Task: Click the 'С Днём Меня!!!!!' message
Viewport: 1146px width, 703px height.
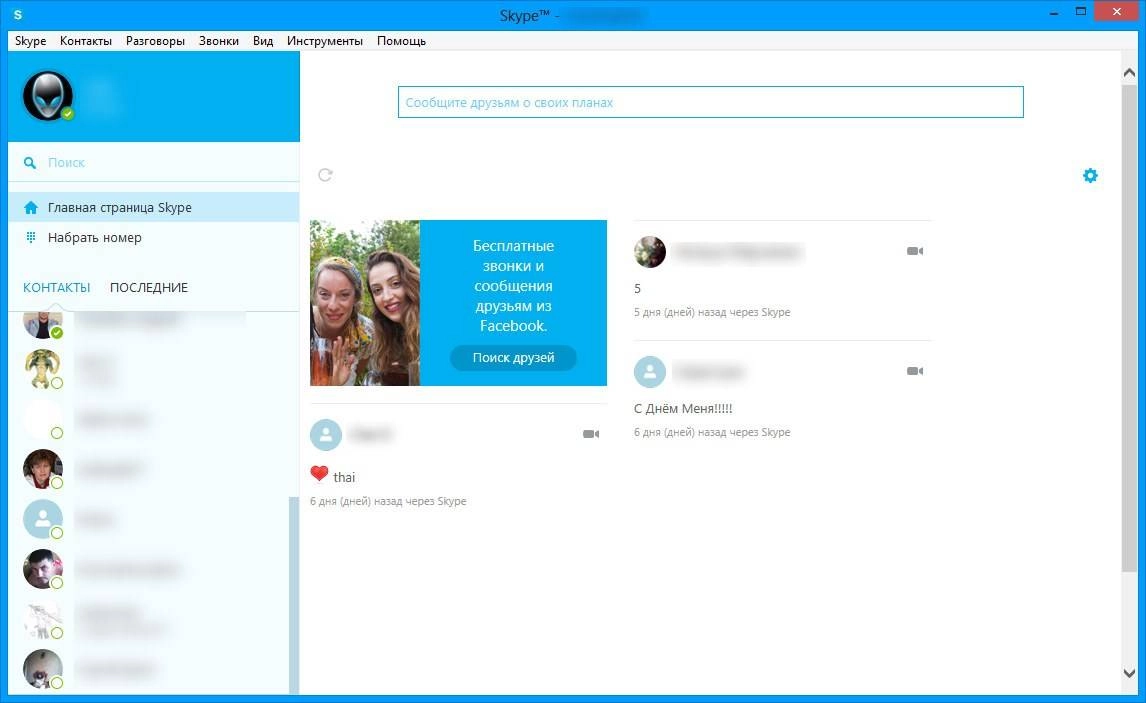Action: (x=683, y=408)
